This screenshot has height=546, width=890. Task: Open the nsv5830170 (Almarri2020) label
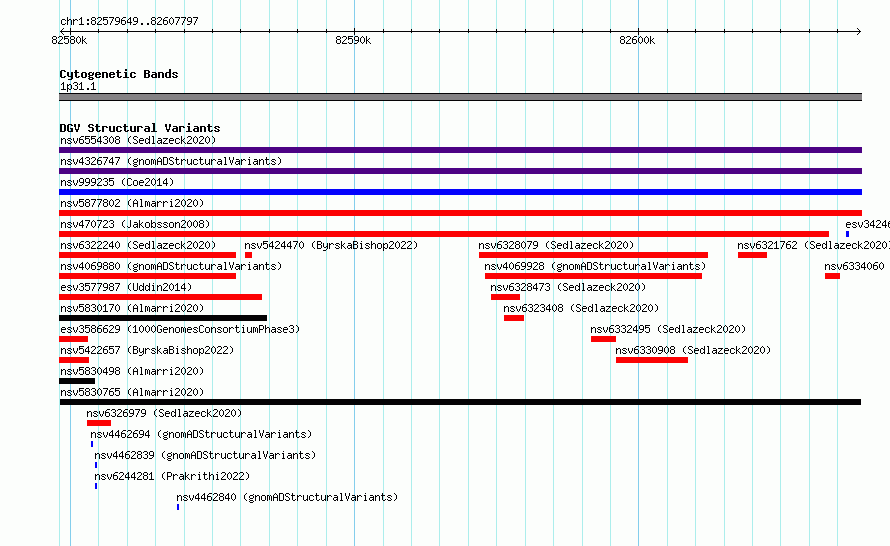click(x=132, y=308)
